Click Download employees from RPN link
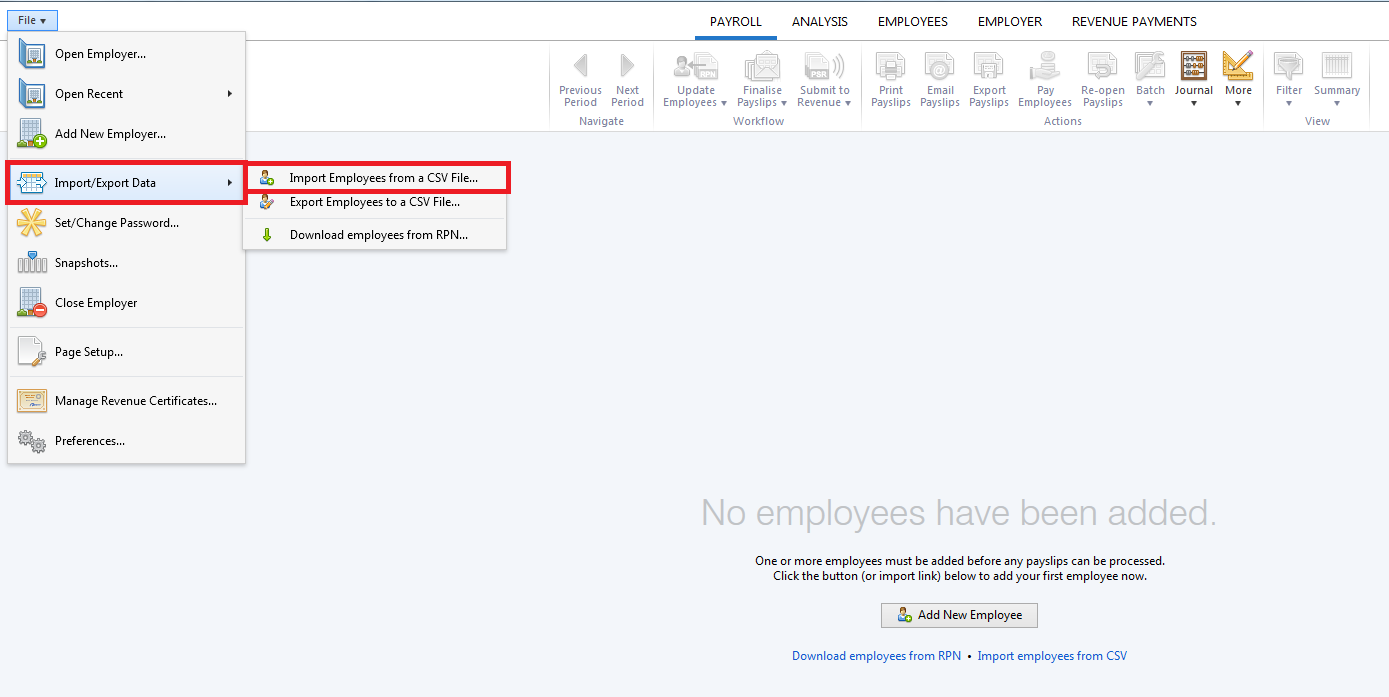 876,656
